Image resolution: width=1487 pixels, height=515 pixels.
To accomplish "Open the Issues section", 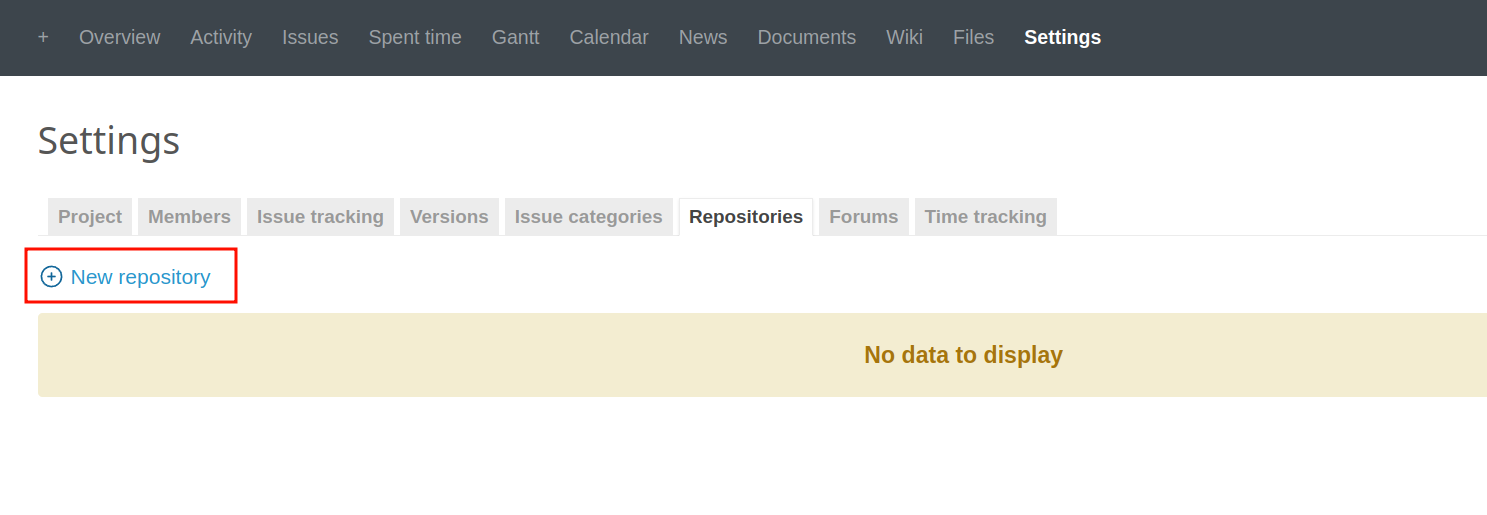I will [x=310, y=37].
